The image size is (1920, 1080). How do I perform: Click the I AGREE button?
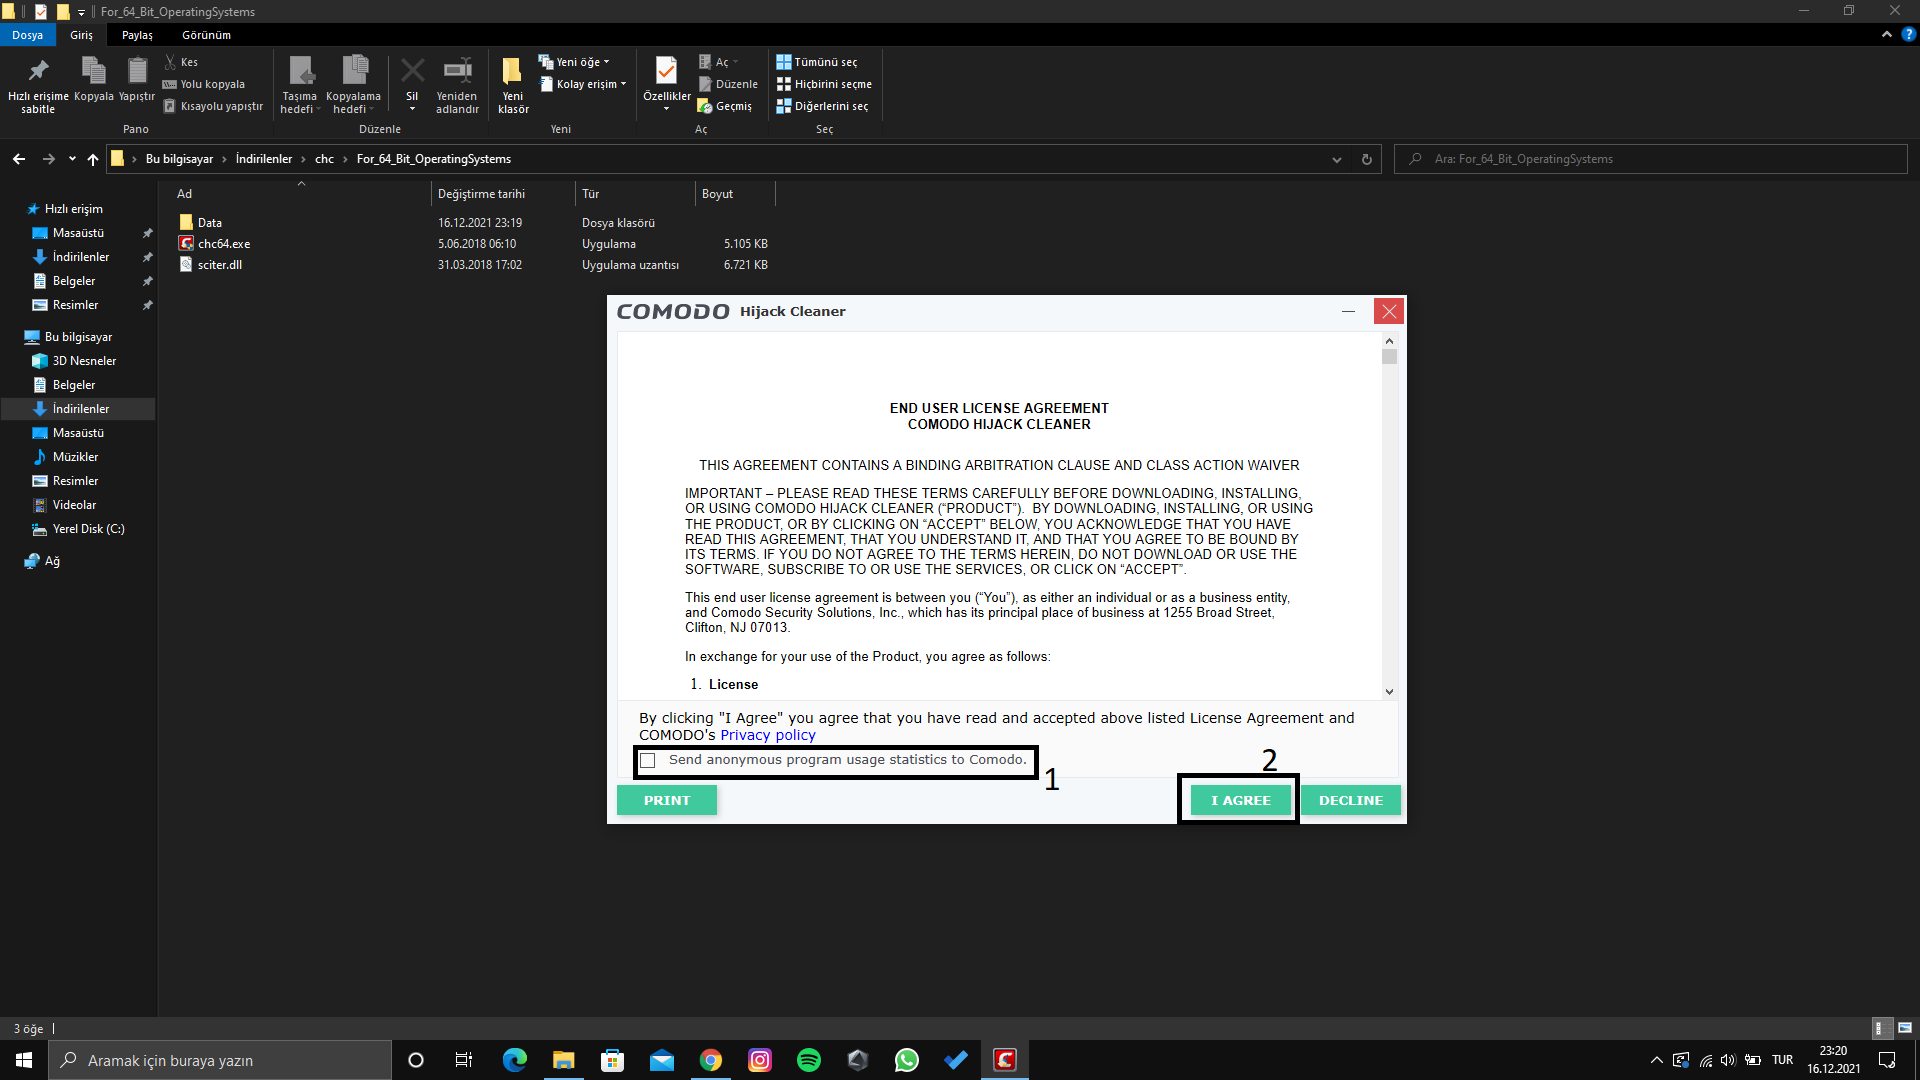1240,800
